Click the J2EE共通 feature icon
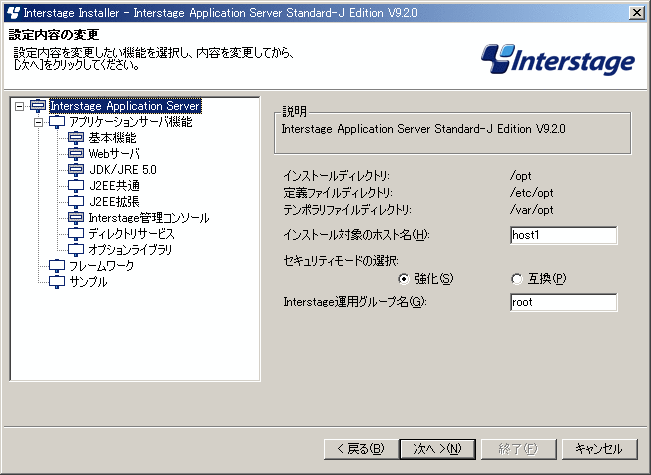Image resolution: width=651 pixels, height=475 pixels. pyautogui.click(x=76, y=186)
